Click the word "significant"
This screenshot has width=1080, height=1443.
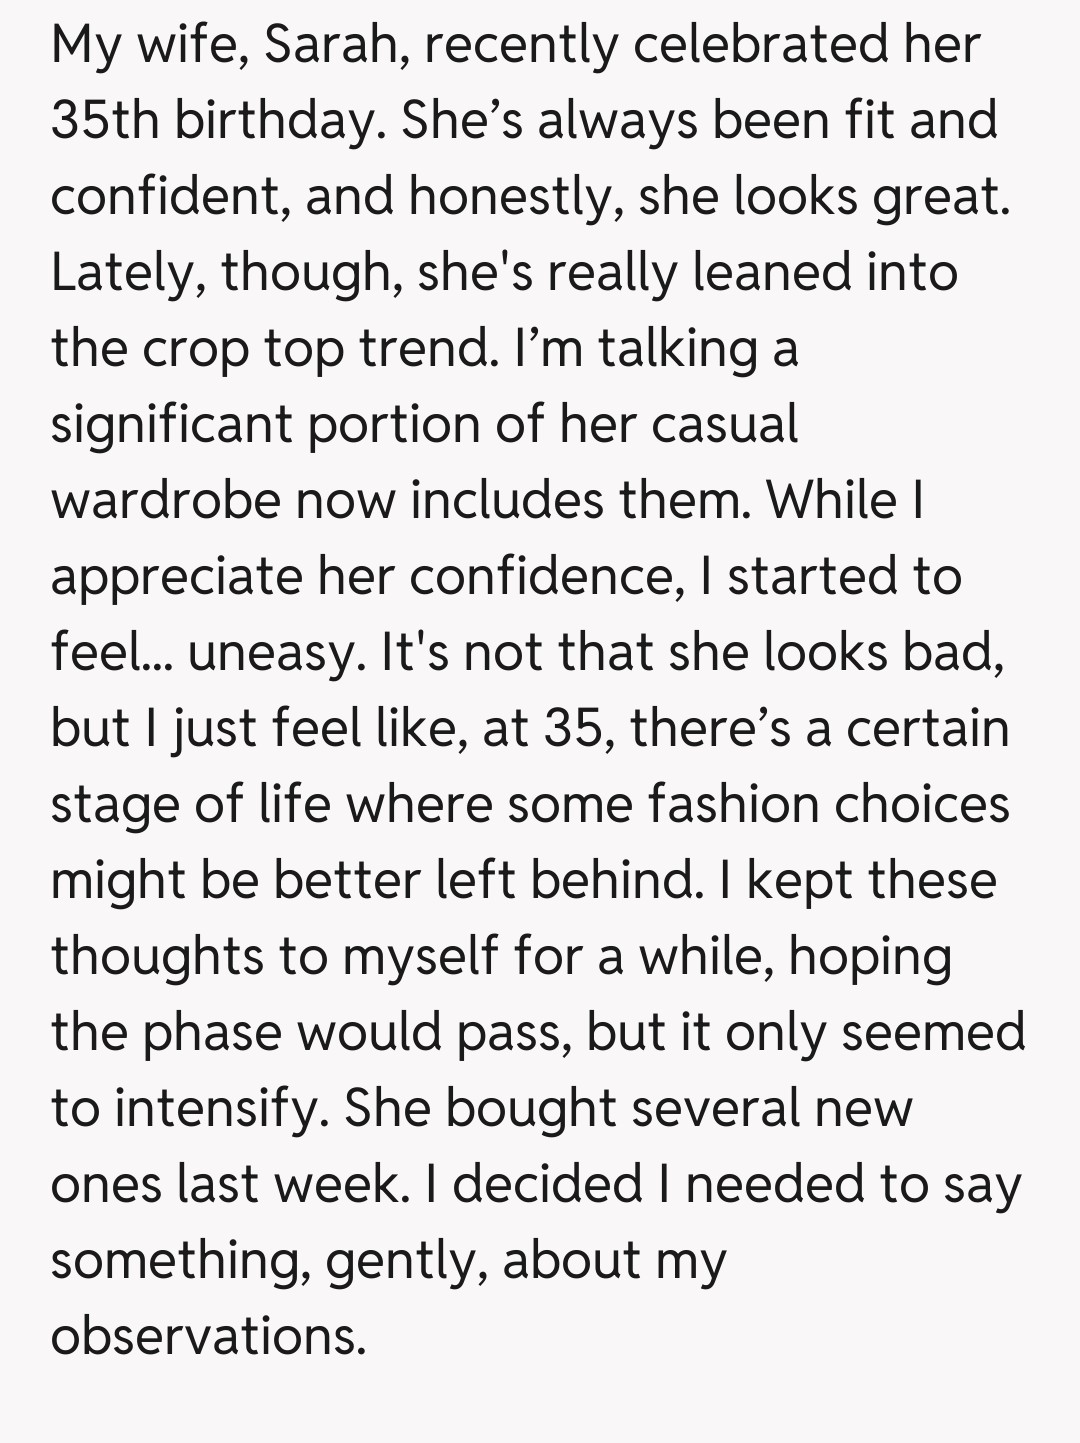170,424
